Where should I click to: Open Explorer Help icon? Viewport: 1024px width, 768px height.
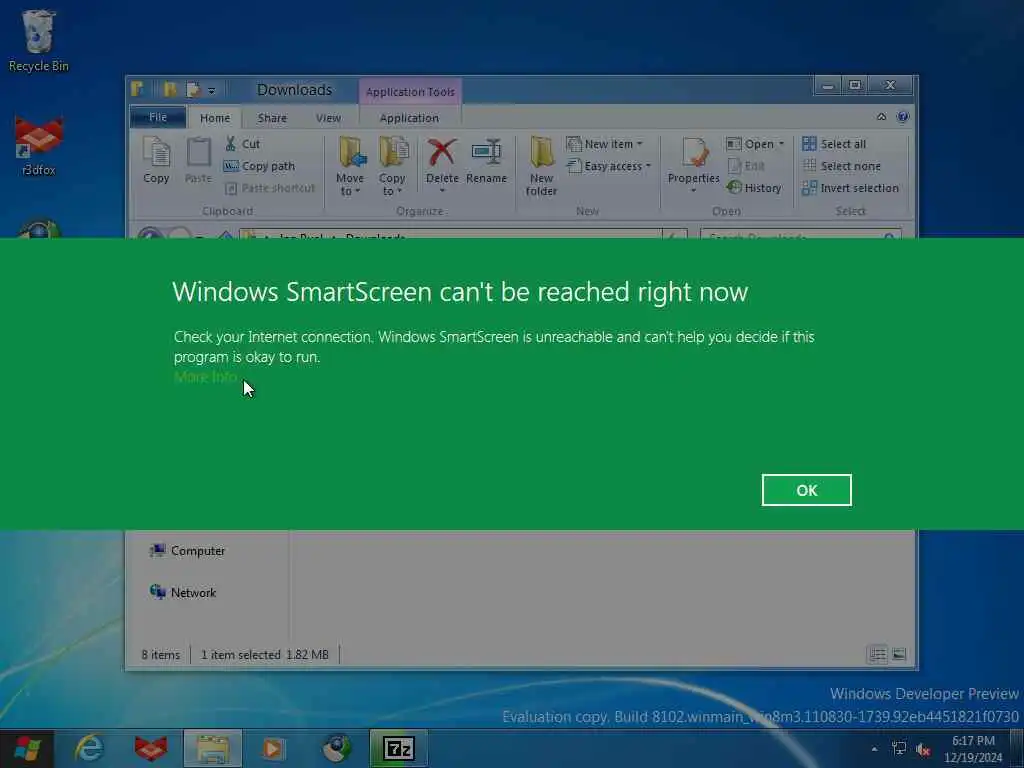pos(903,117)
